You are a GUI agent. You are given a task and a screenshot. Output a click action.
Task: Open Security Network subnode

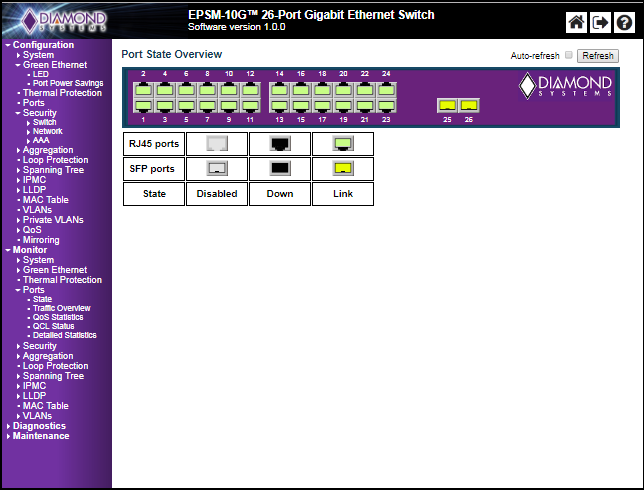[48, 131]
